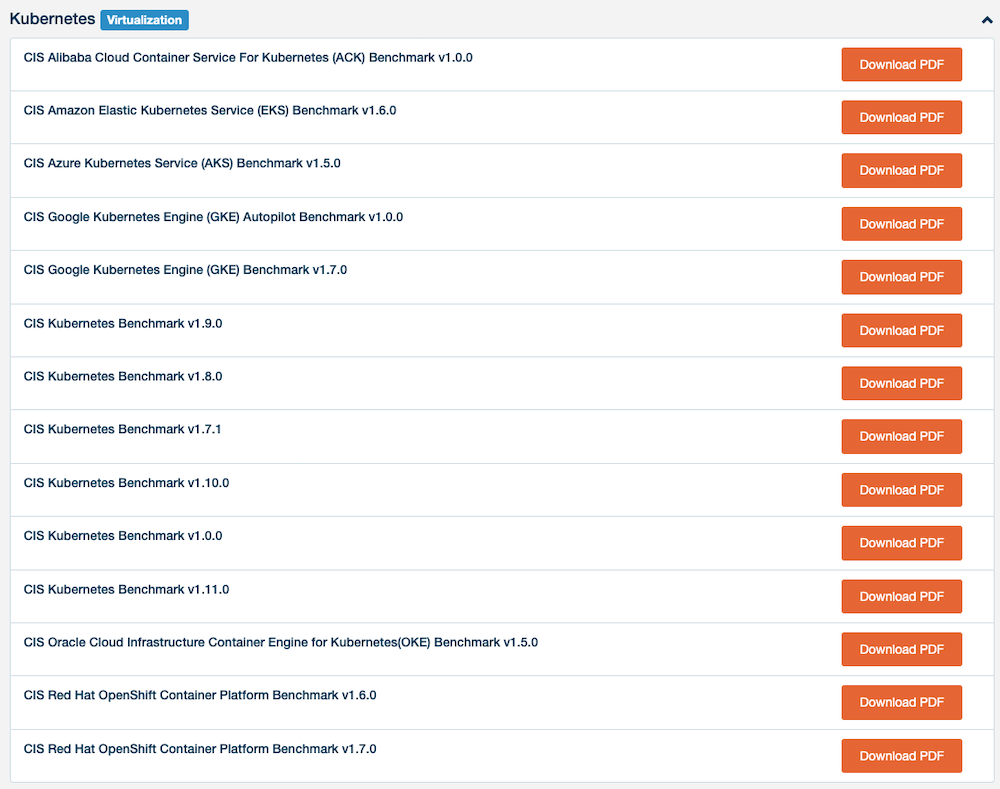Download PDF for GKE Benchmark v1.7.0

[x=901, y=277]
